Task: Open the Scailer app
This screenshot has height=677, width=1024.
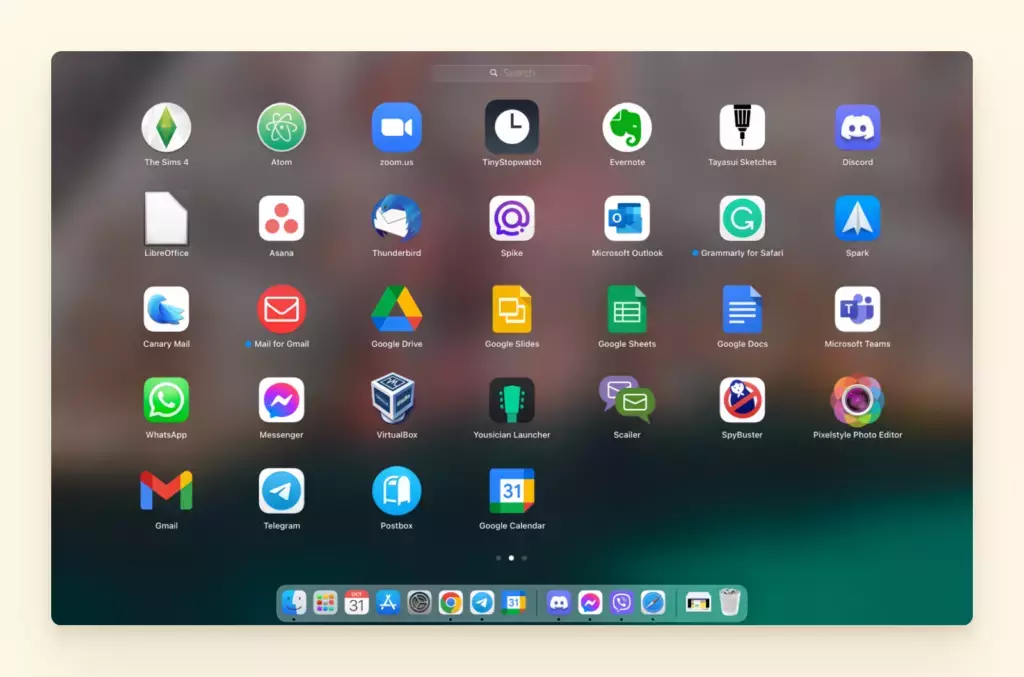Action: point(627,400)
